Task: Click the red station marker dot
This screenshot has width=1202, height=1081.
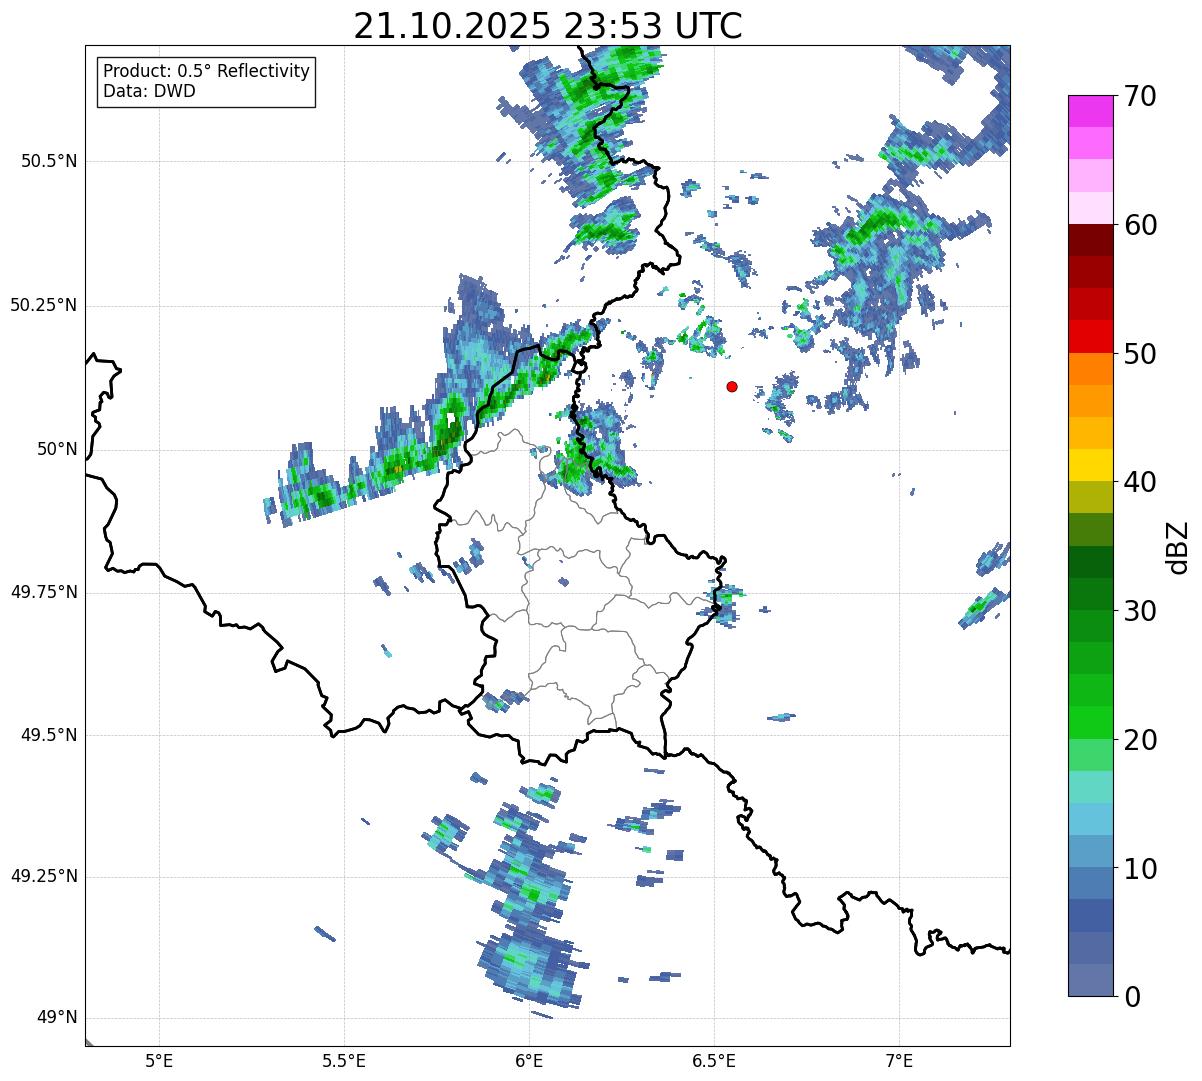Action: point(732,386)
